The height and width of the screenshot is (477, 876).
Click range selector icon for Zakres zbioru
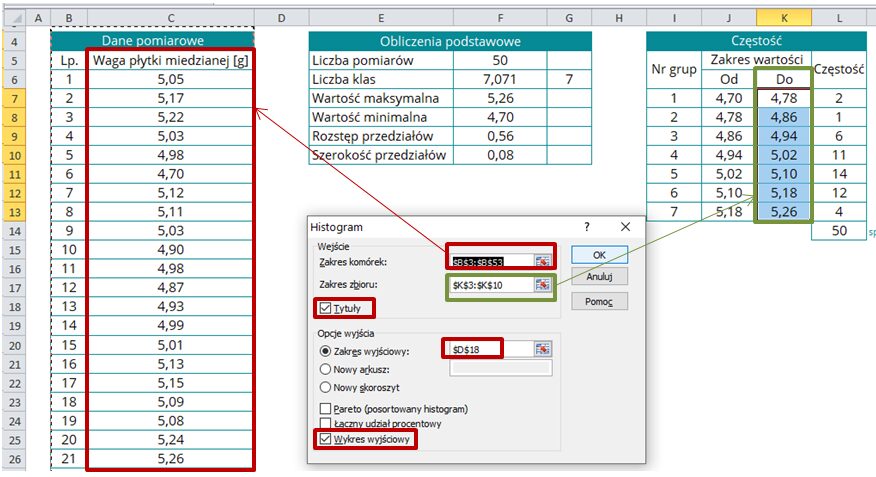[x=543, y=286]
